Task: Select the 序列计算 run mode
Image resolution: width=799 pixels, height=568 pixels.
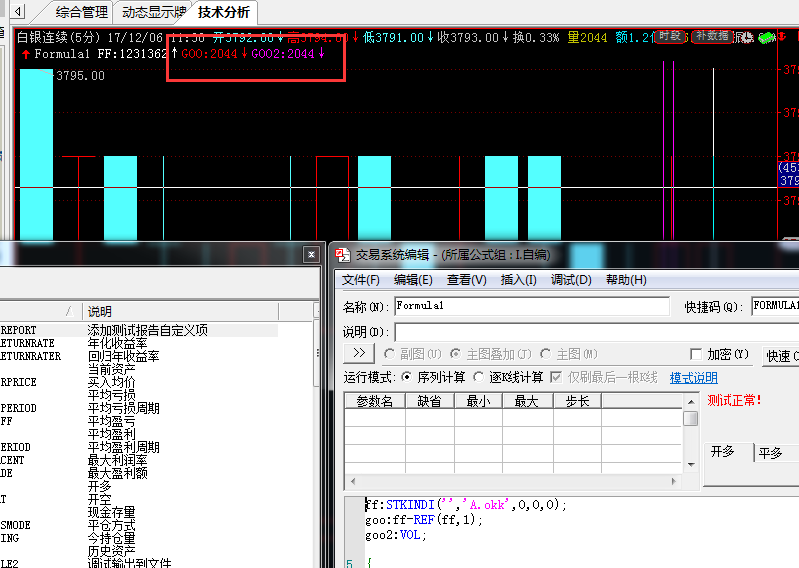Action: (406, 377)
